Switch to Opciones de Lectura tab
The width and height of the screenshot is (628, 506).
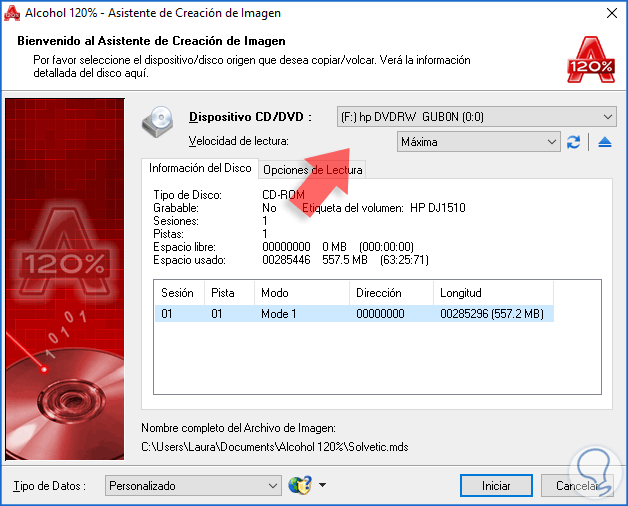312,170
